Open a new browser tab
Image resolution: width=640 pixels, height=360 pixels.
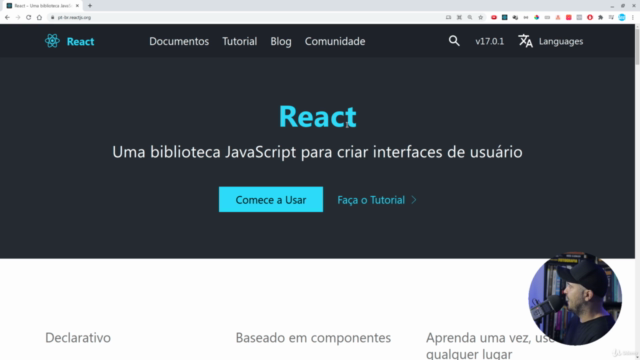pos(90,6)
